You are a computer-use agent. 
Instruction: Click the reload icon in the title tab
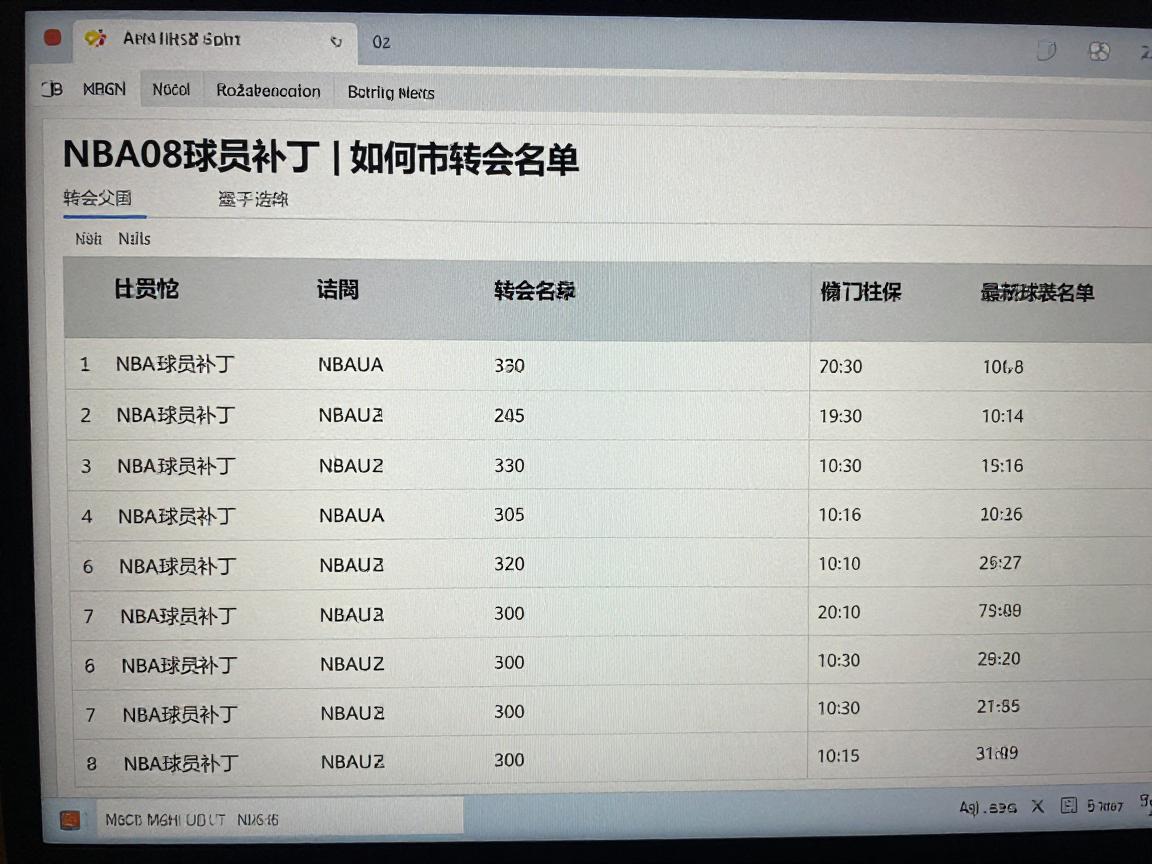point(336,42)
